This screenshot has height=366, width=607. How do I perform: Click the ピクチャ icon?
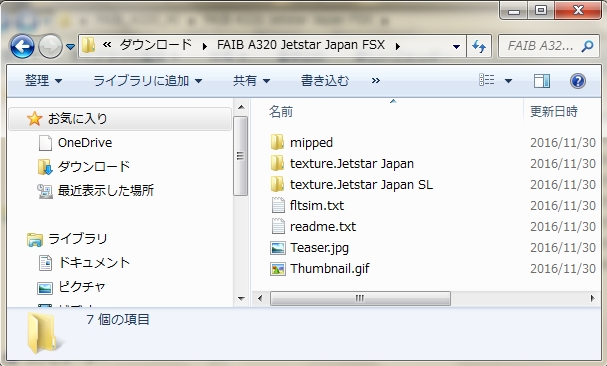45,289
